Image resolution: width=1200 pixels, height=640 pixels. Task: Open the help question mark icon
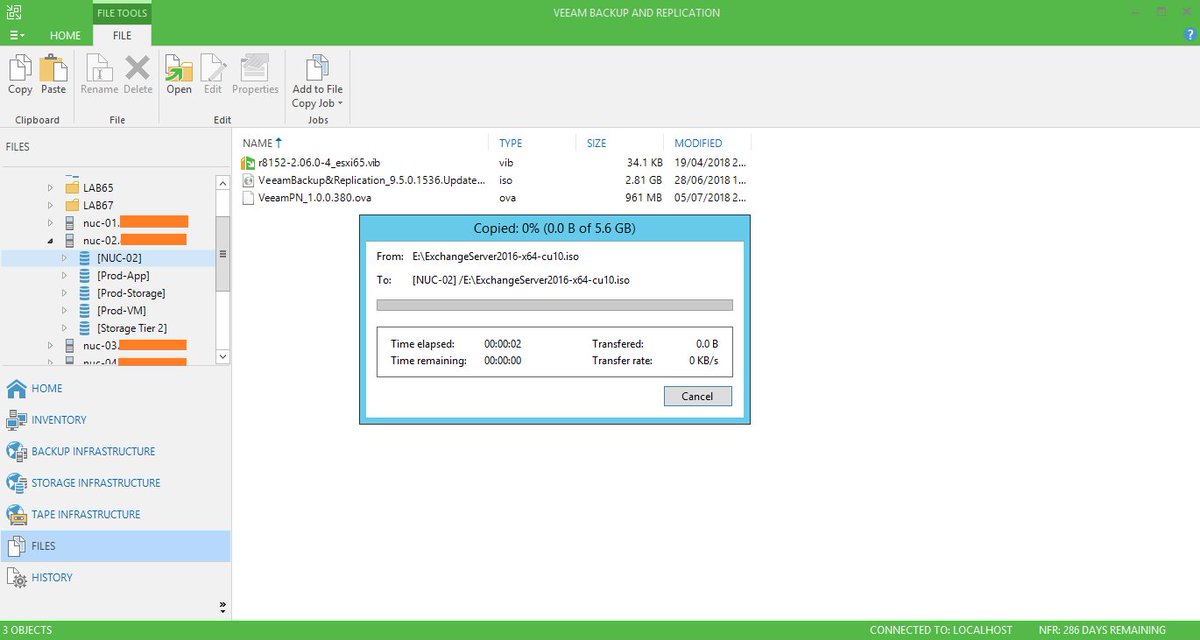[x=1191, y=34]
